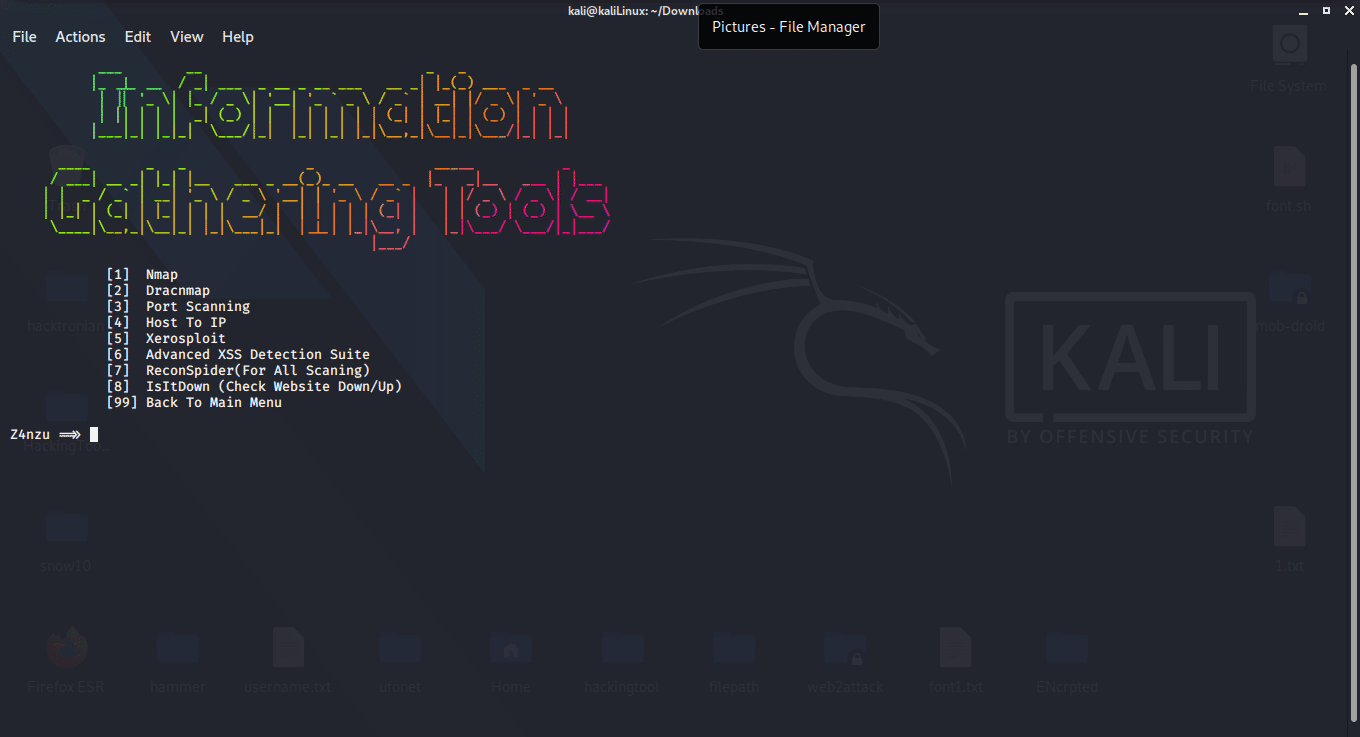
Task: Select the File System desktop icon
Action: tap(1289, 47)
